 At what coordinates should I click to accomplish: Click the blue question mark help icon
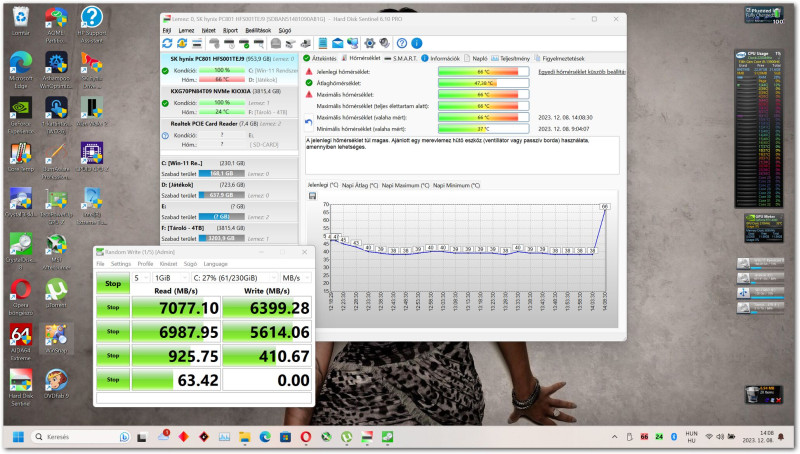click(402, 43)
